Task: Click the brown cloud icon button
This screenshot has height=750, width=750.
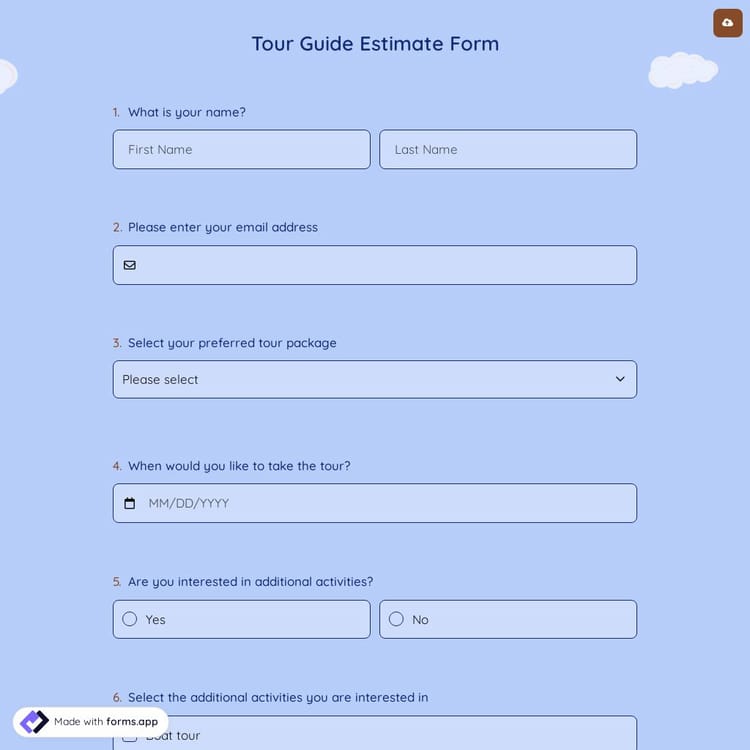Action: [727, 23]
